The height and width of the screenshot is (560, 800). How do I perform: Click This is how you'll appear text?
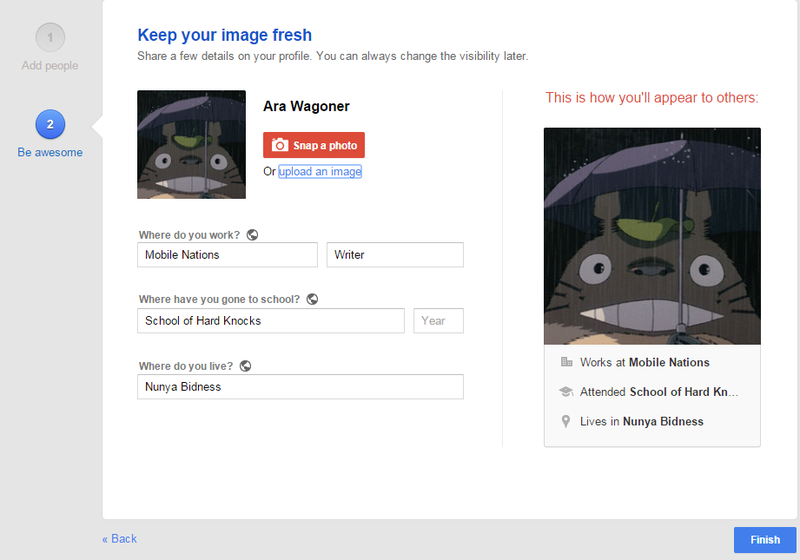pyautogui.click(x=652, y=97)
